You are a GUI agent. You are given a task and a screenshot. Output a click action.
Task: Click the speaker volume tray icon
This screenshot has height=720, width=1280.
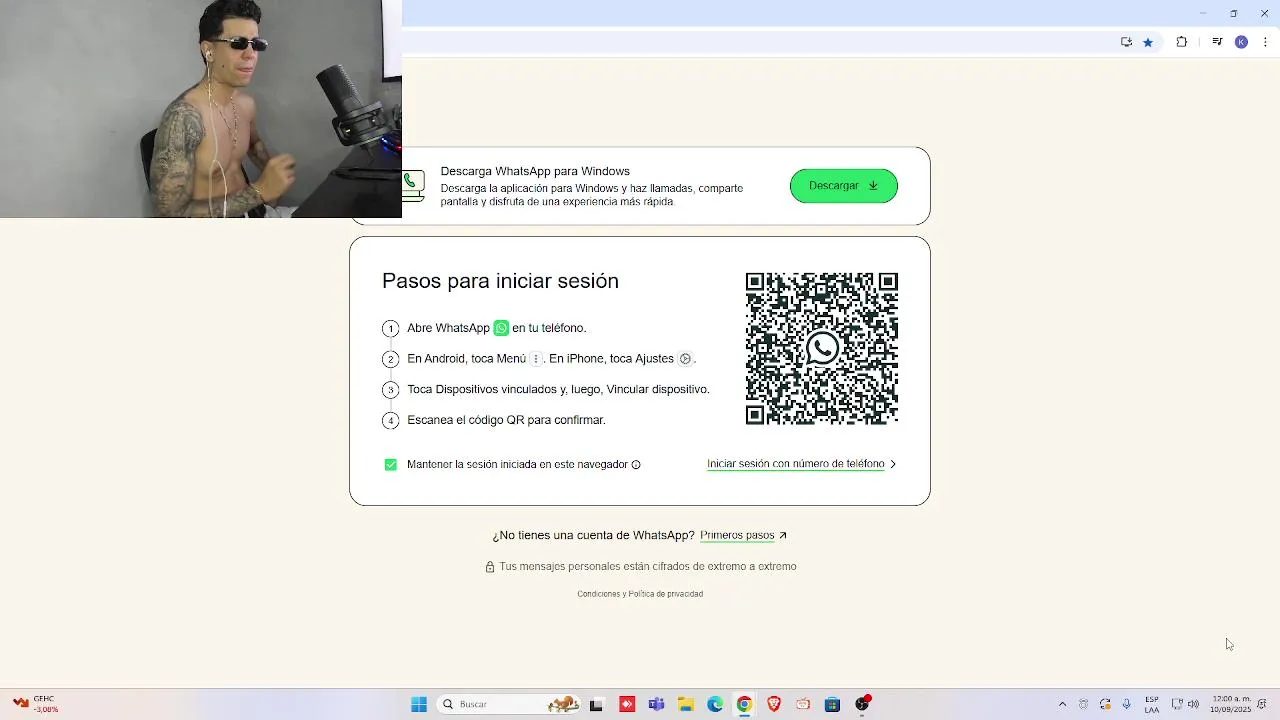coord(1193,704)
